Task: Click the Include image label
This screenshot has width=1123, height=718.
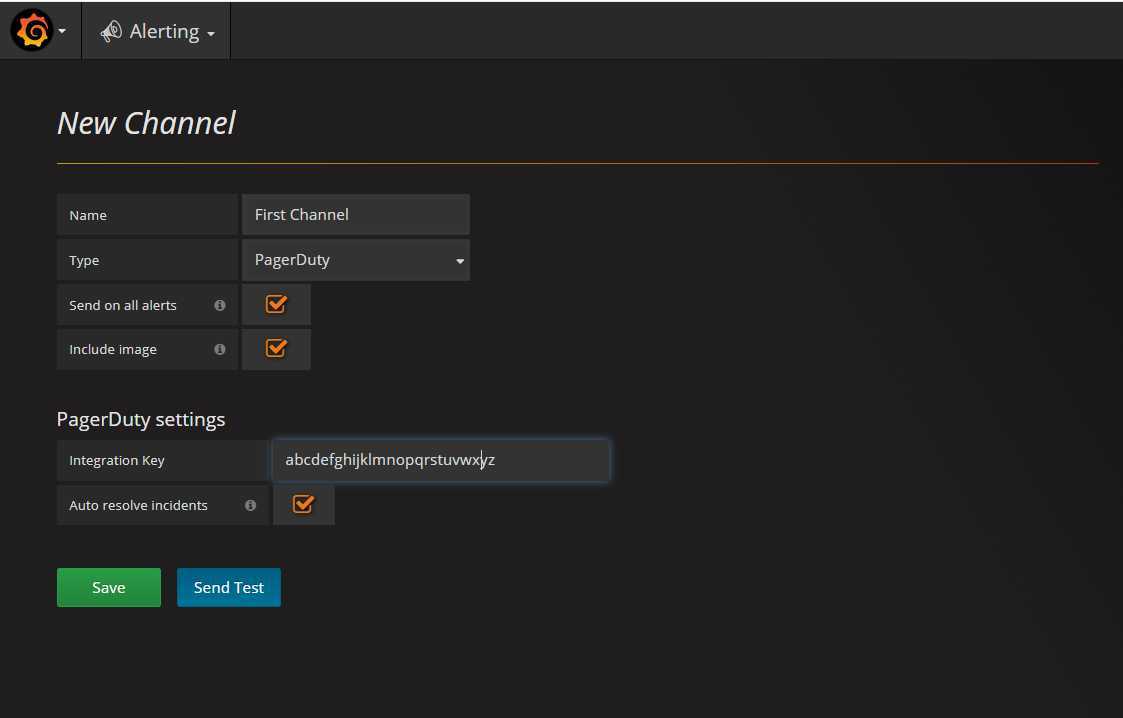Action: [112, 349]
